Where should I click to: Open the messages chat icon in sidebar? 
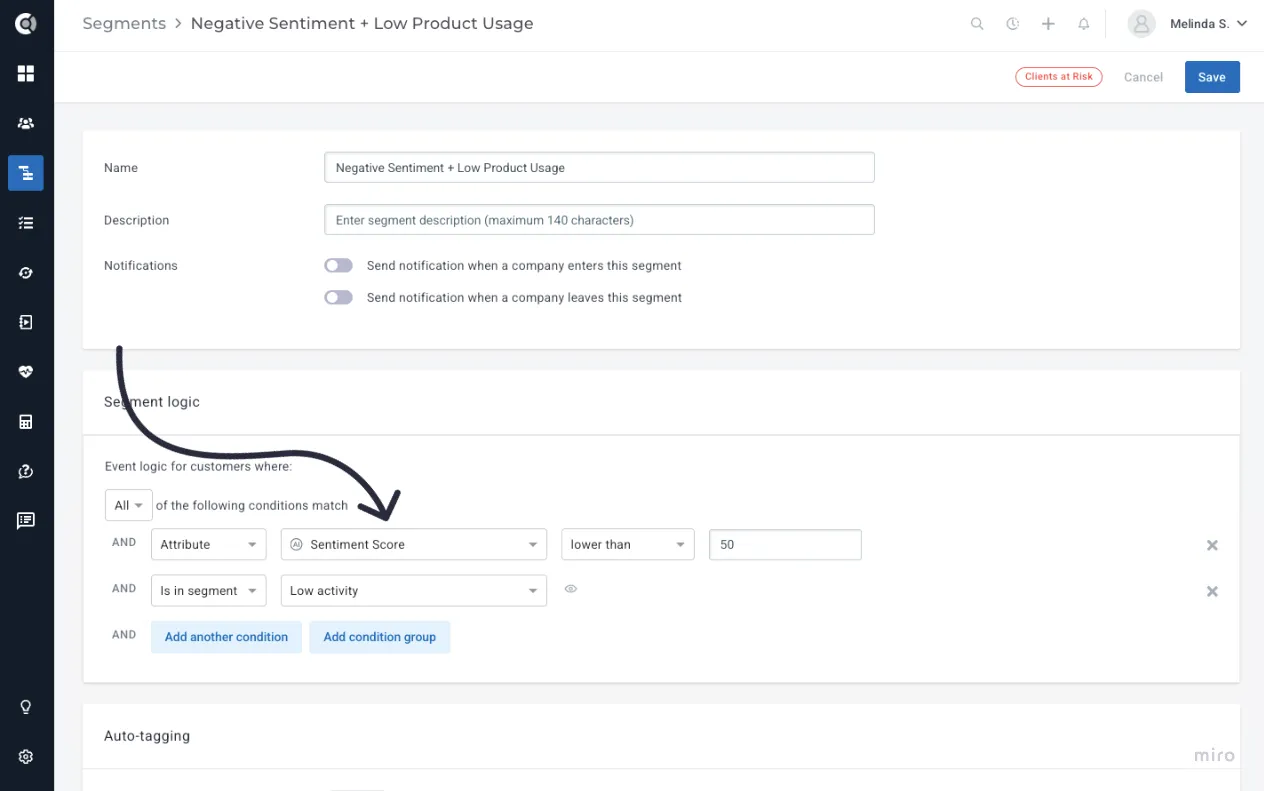[26, 520]
